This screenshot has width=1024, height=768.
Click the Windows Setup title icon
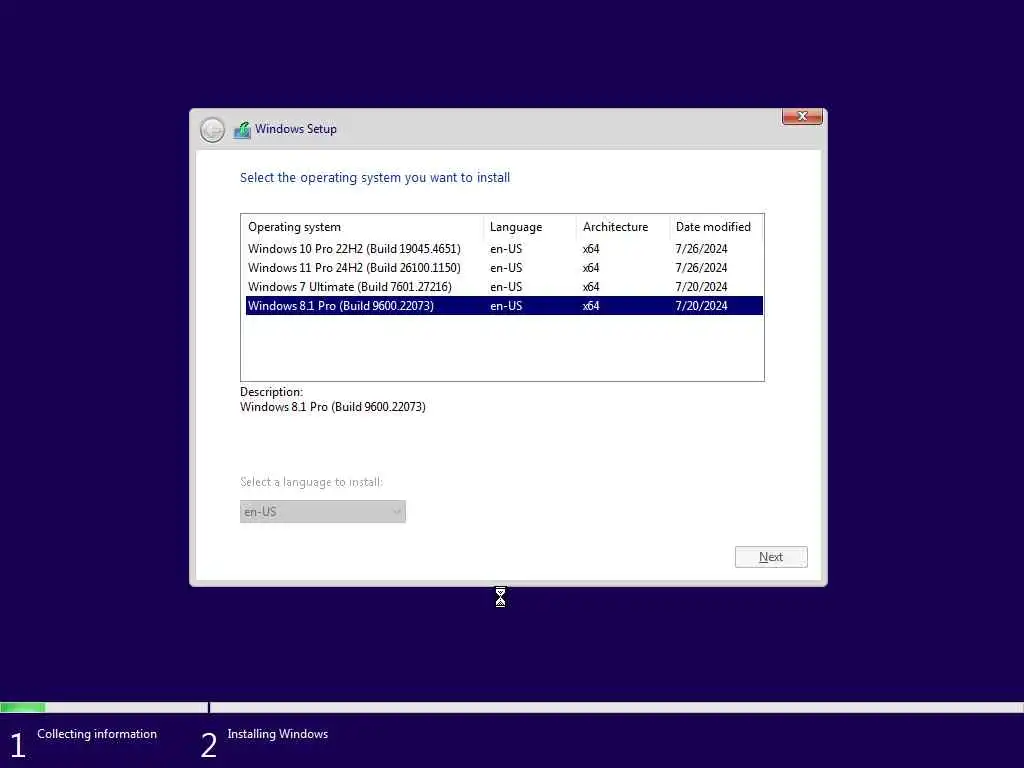242,130
